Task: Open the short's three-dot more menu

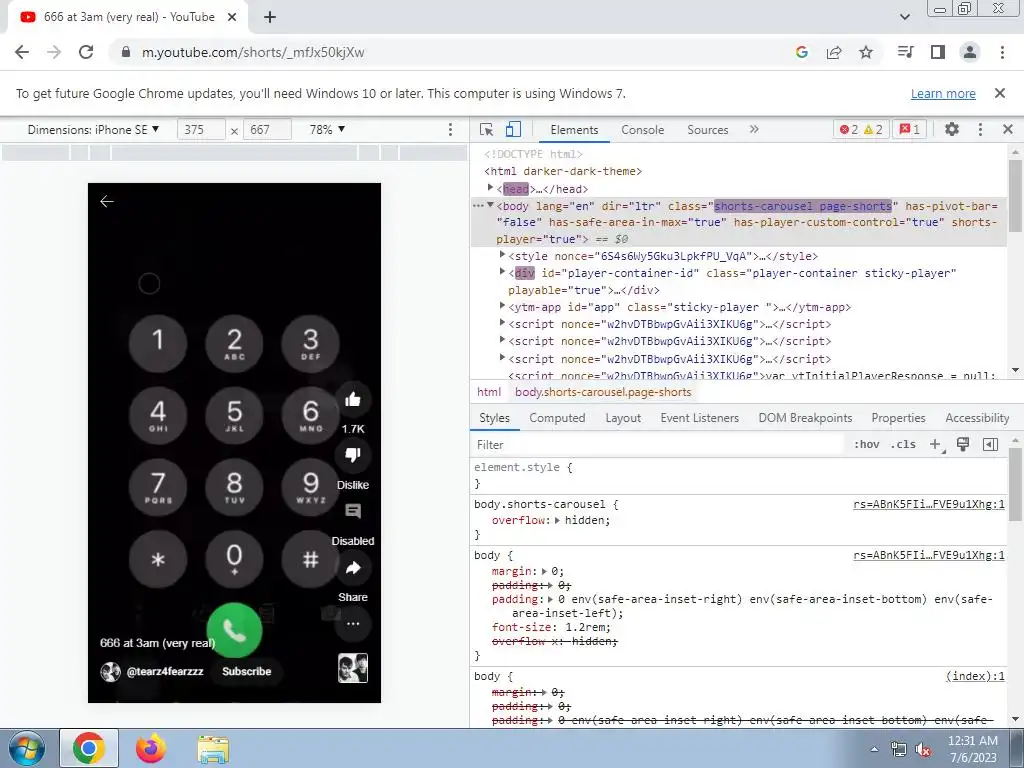Action: tap(353, 624)
